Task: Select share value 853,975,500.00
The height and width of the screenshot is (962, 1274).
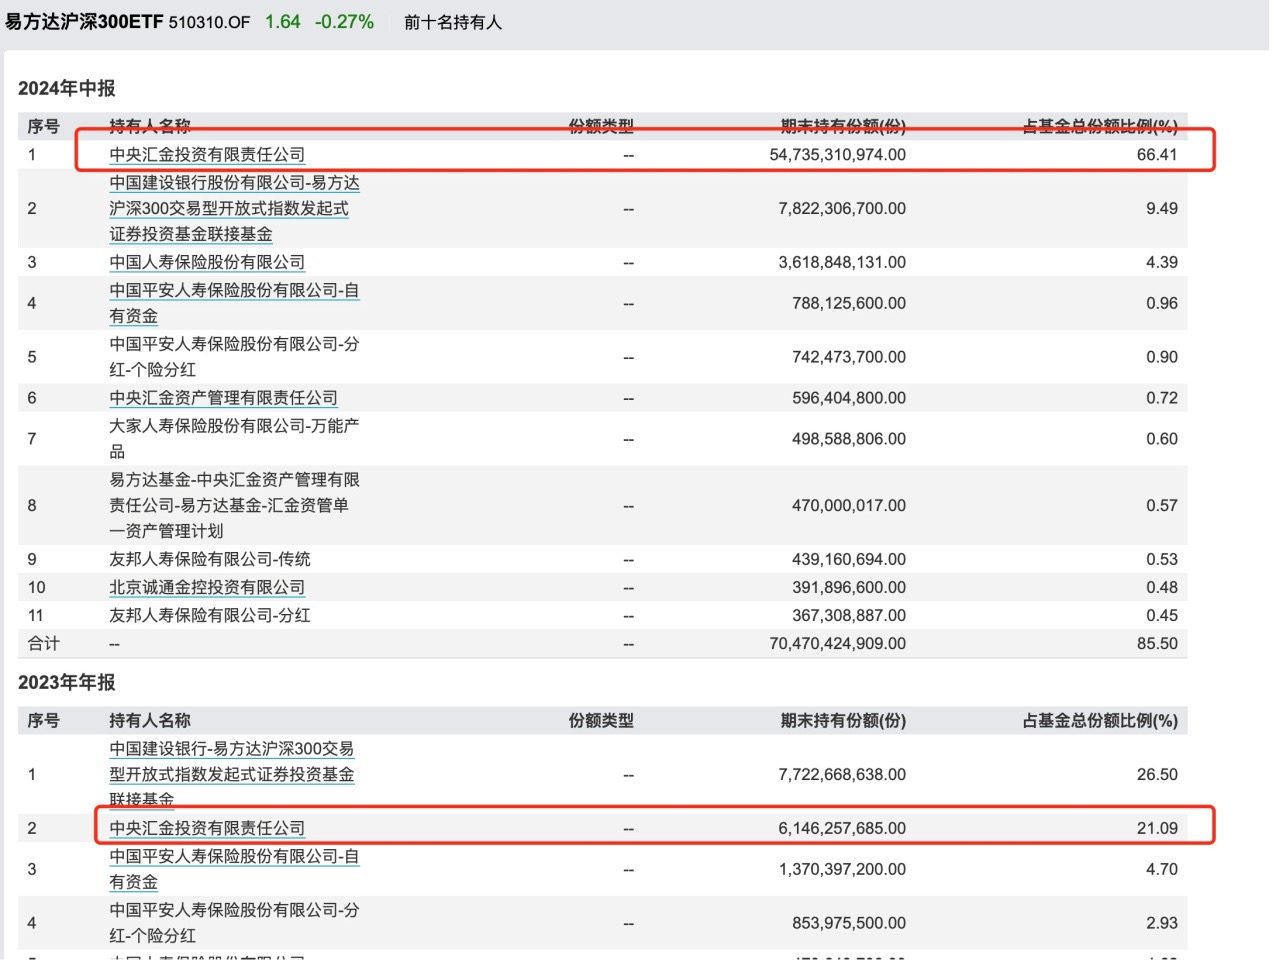Action: coord(849,924)
